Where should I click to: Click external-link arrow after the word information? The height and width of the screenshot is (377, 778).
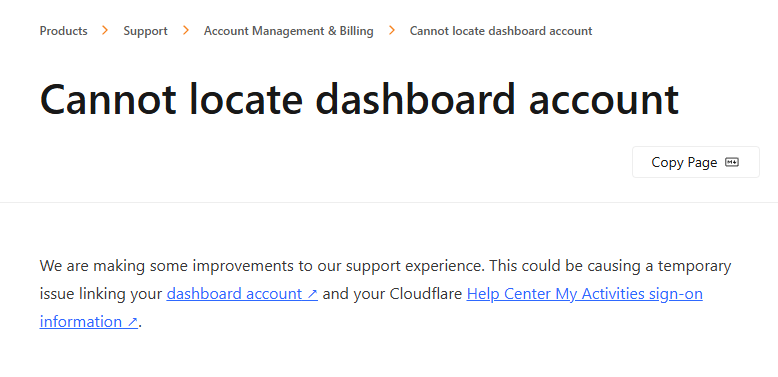point(132,322)
